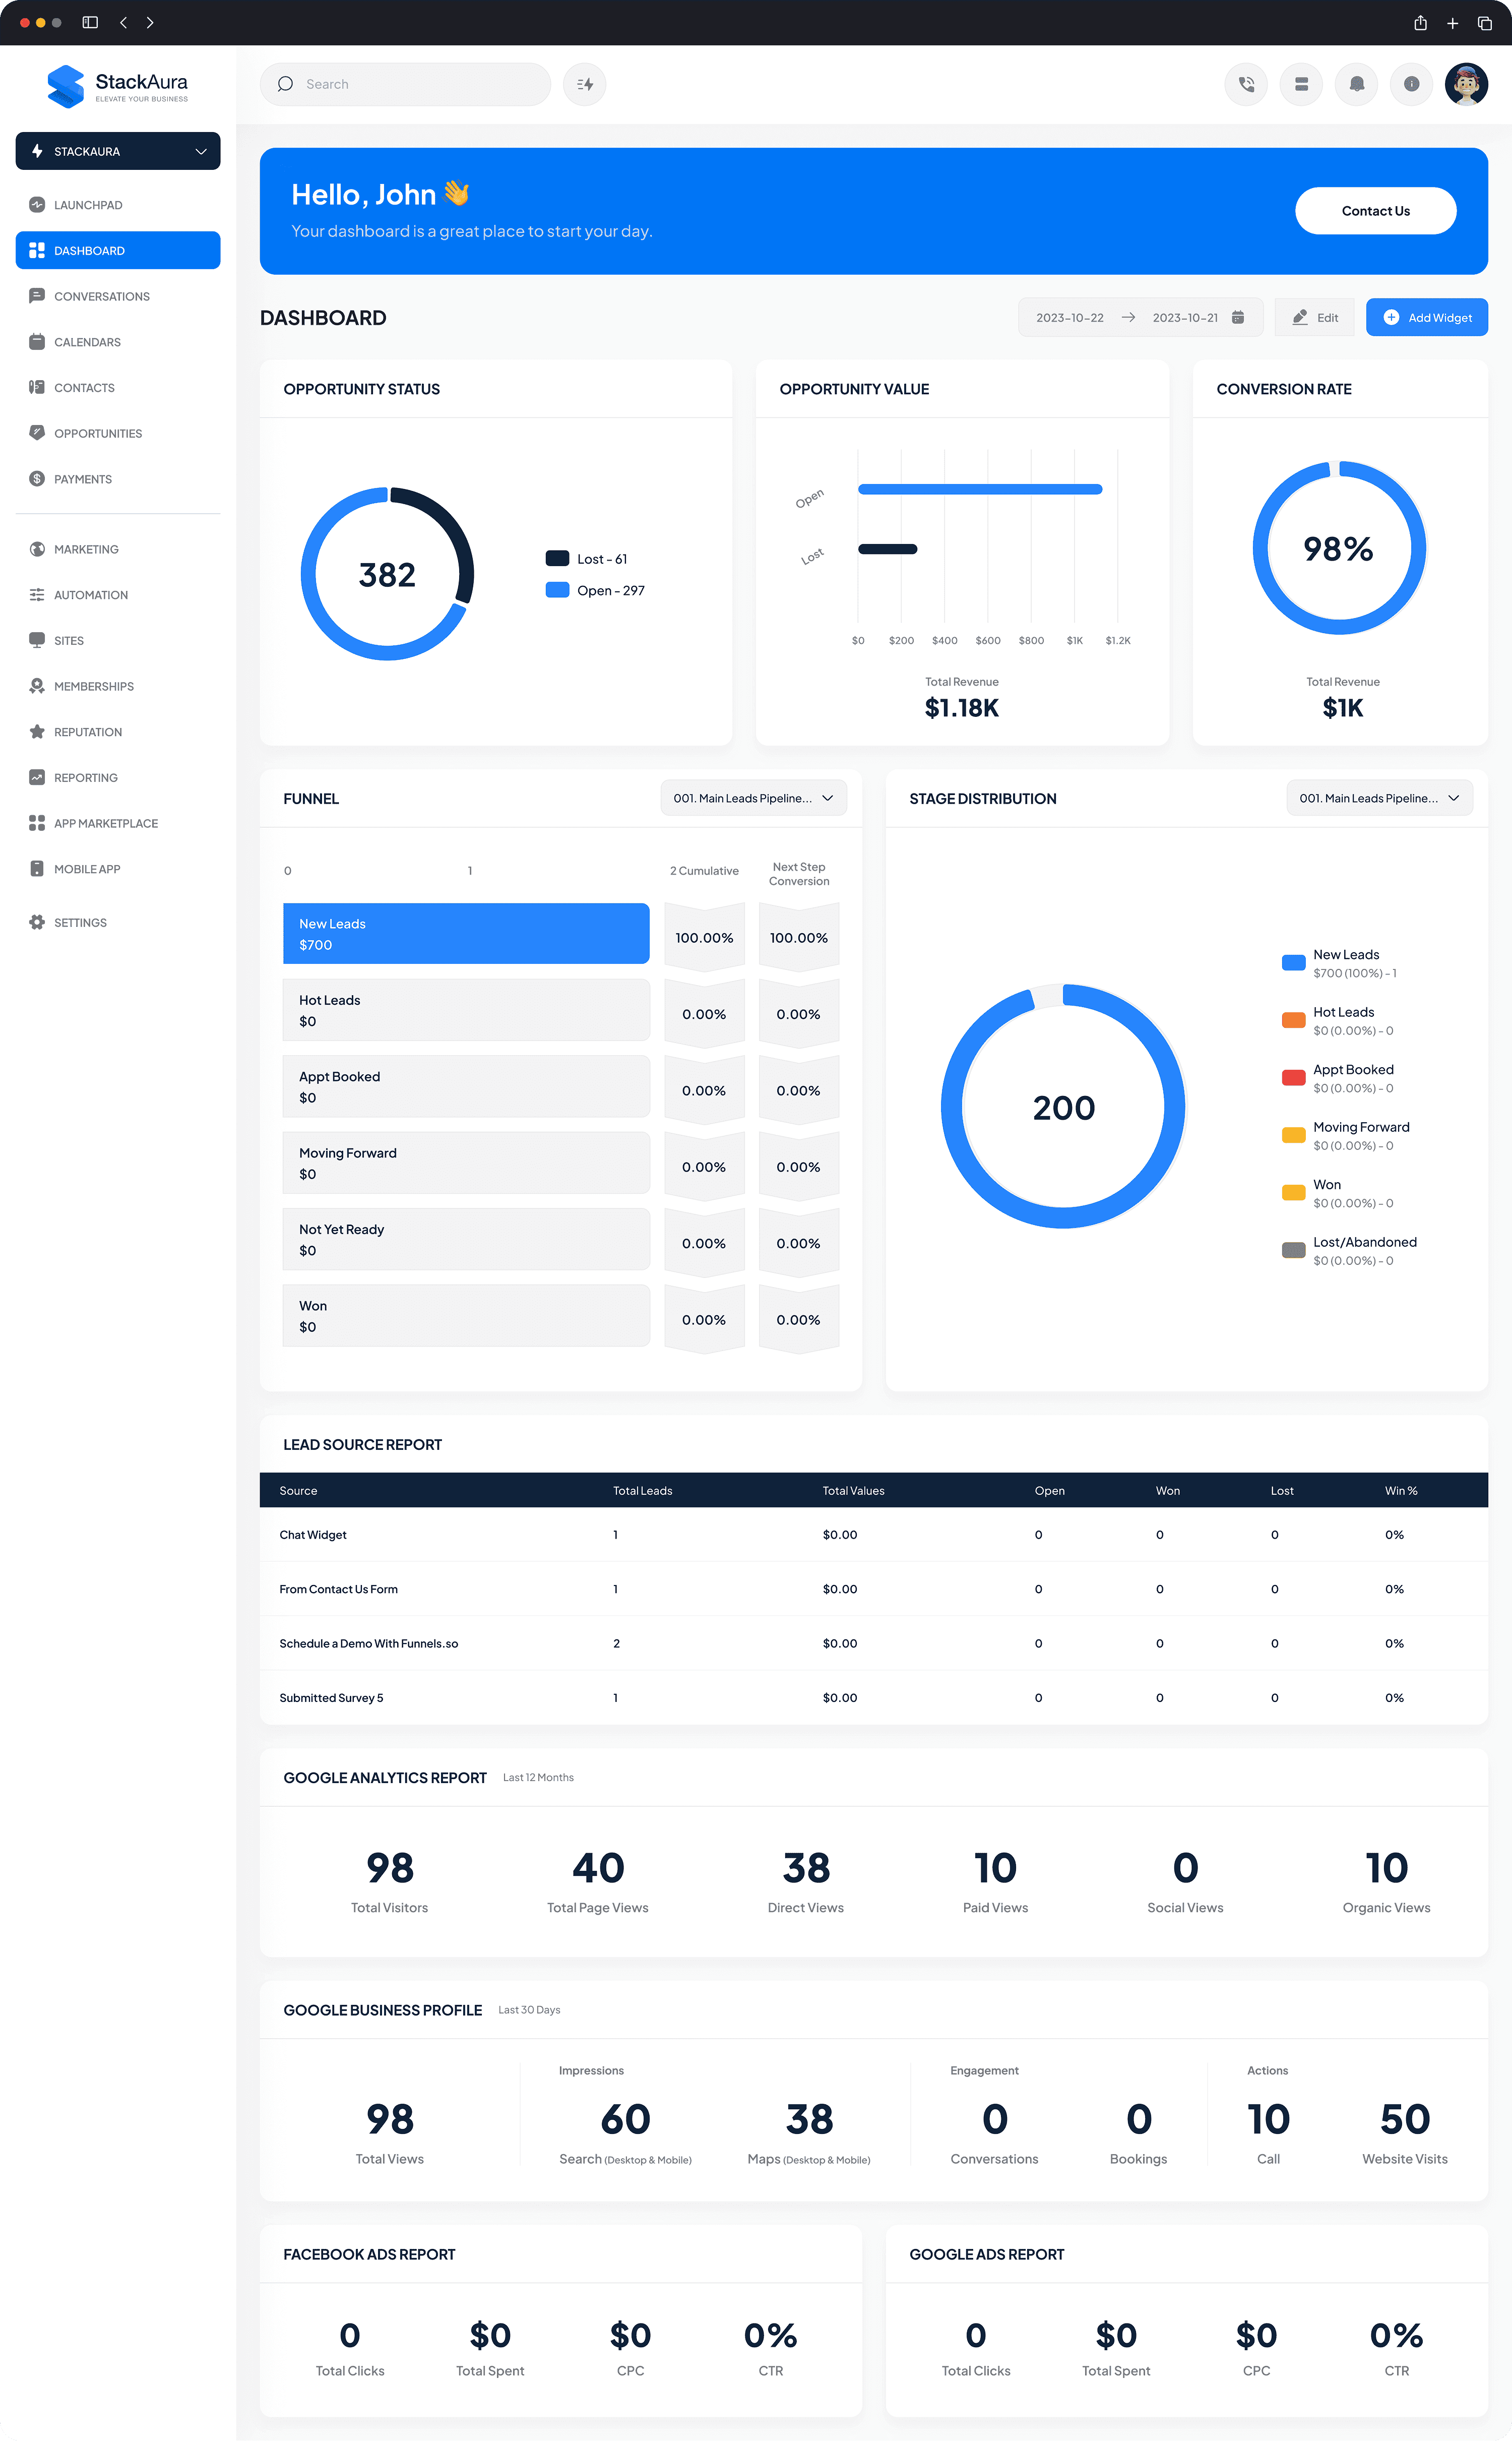Image resolution: width=1512 pixels, height=2441 pixels.
Task: Open the help info icon in the top bar
Action: [1411, 84]
